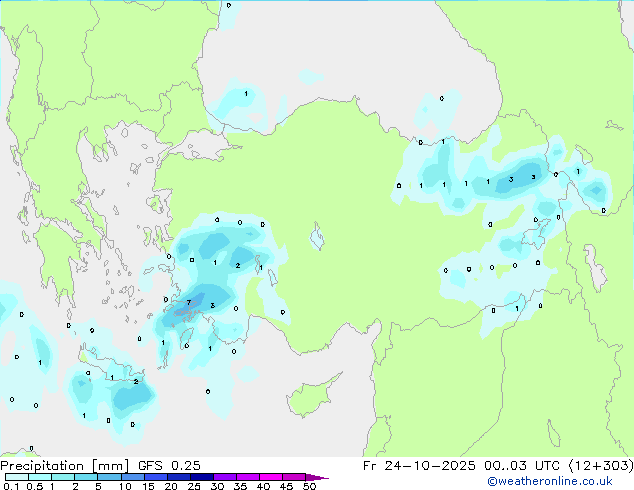Click legend label '0.5'
This screenshot has width=634, height=490.
pyautogui.click(x=35, y=486)
